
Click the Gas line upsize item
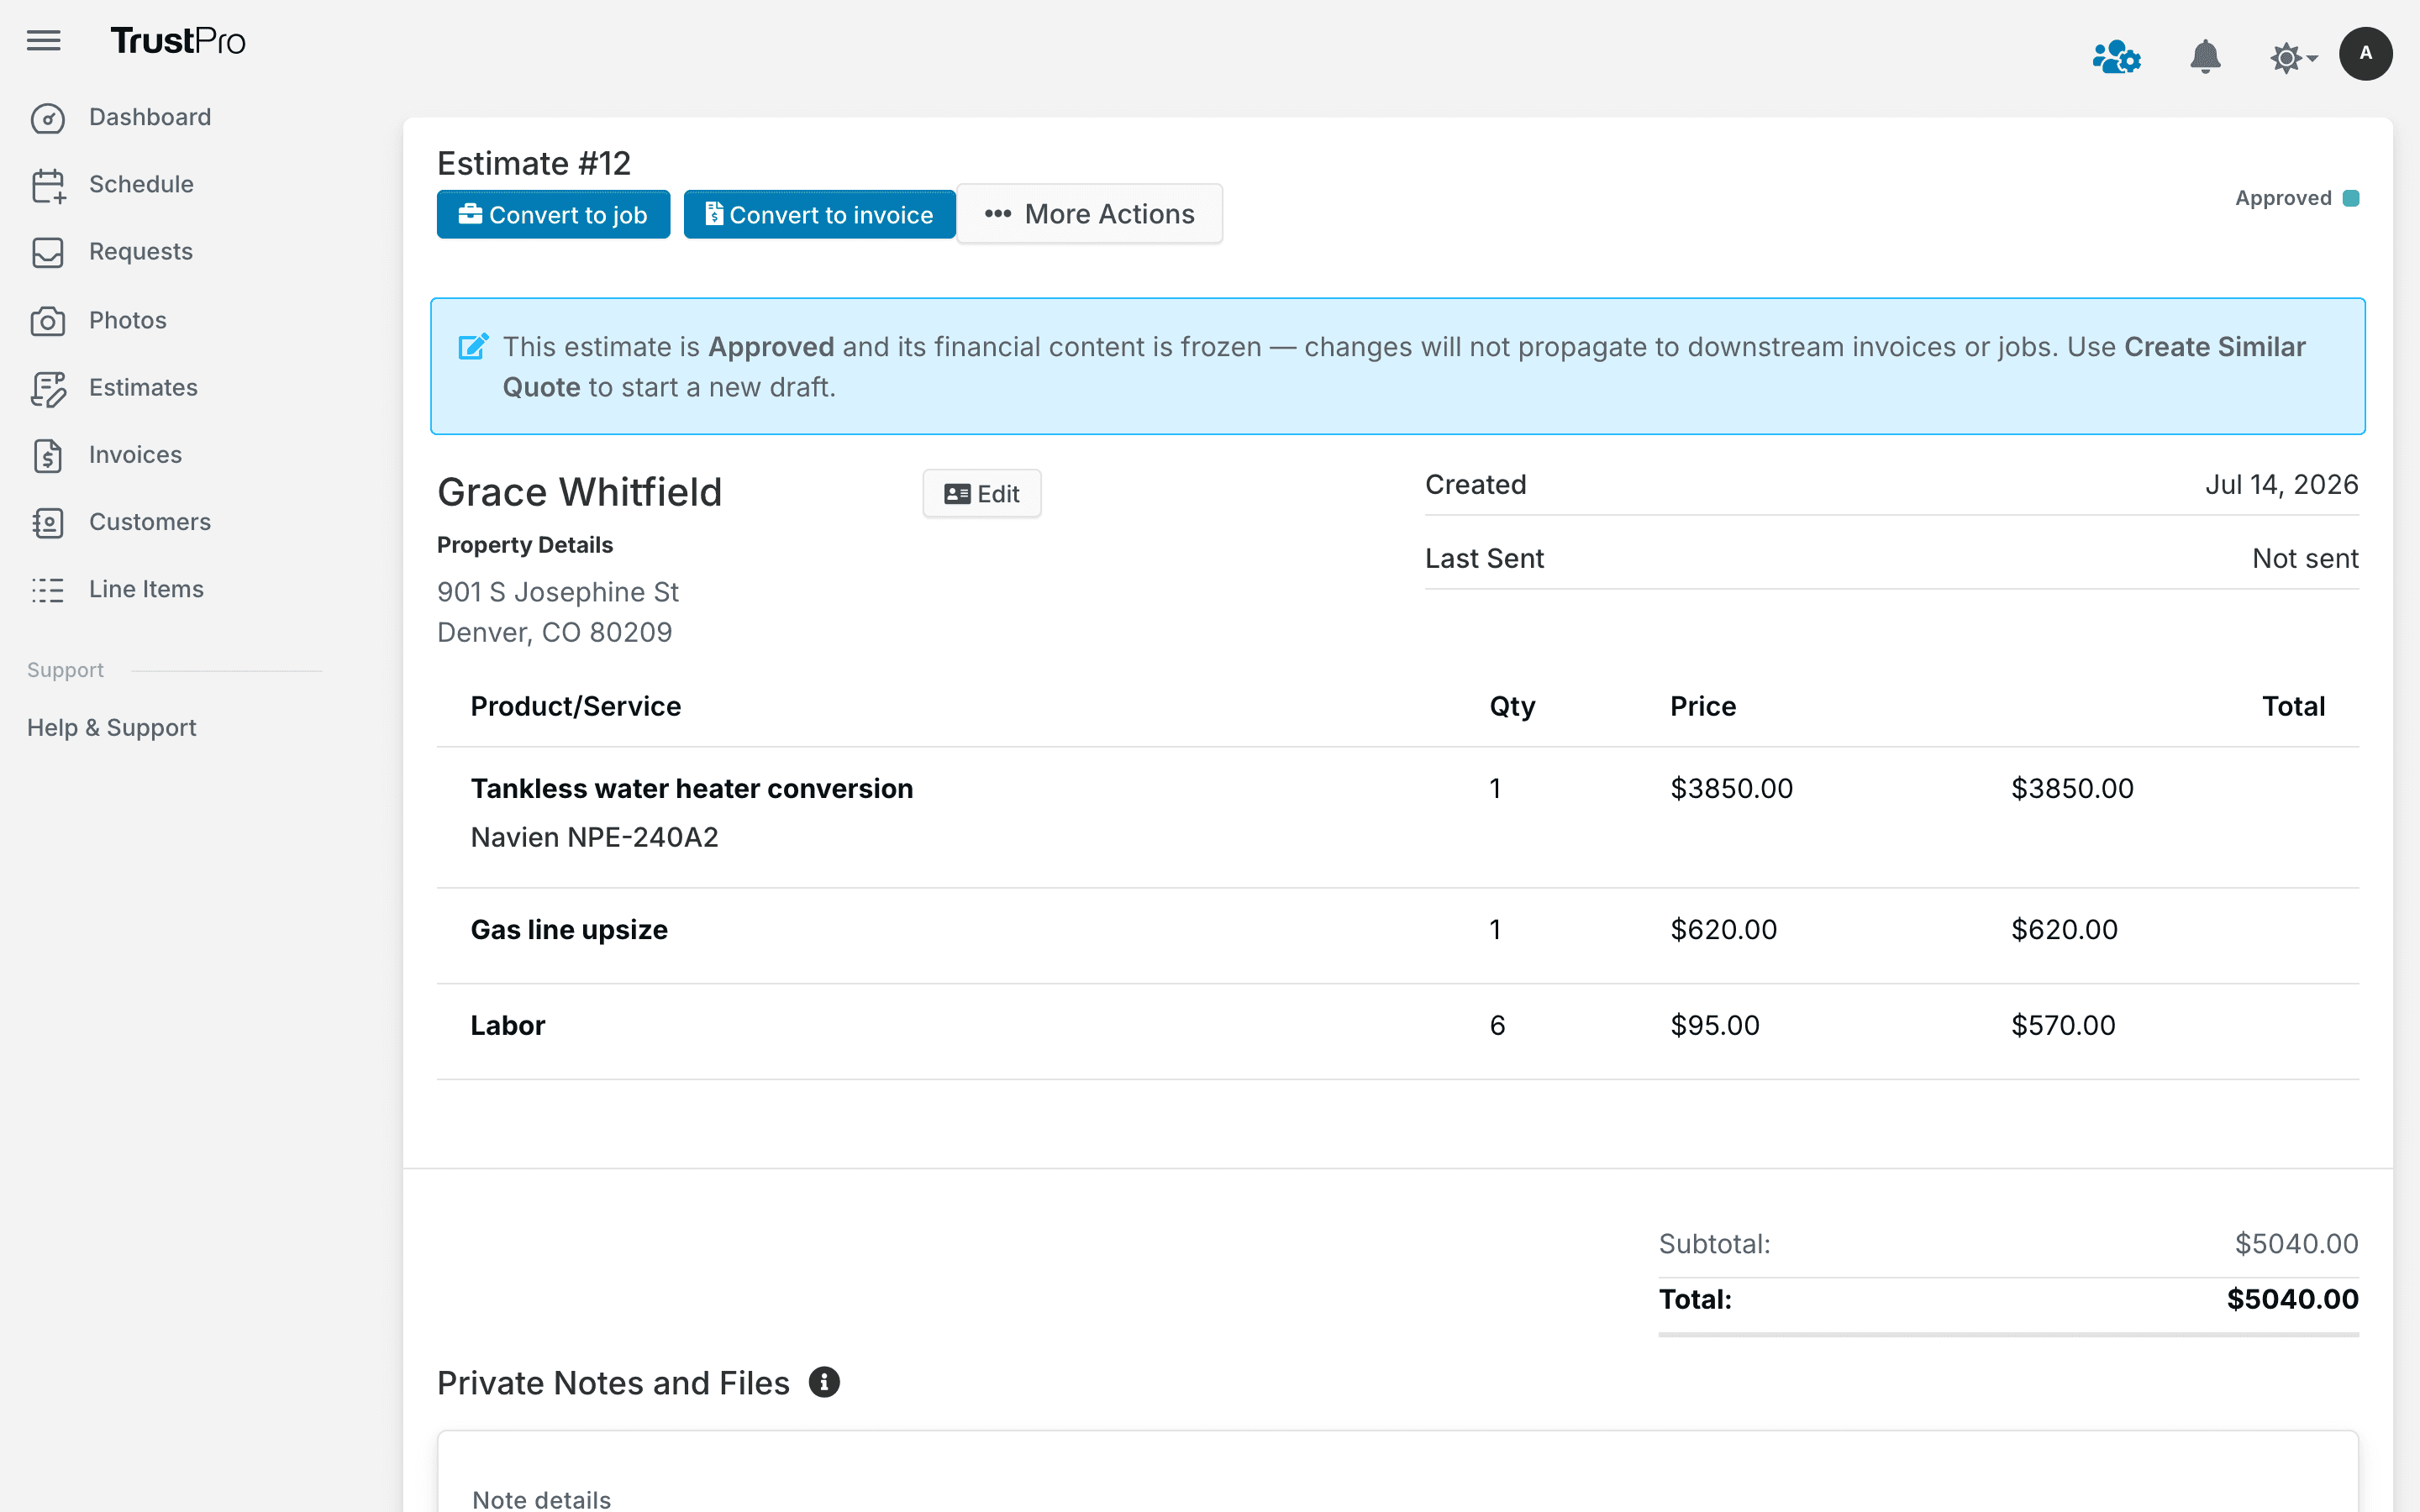568,929
